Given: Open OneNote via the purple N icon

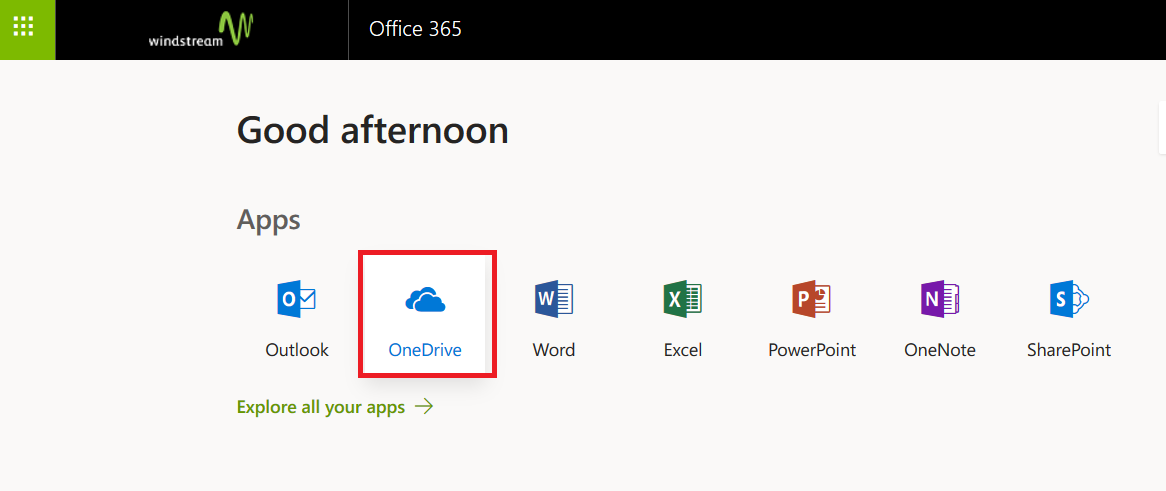Looking at the screenshot, I should [x=940, y=300].
